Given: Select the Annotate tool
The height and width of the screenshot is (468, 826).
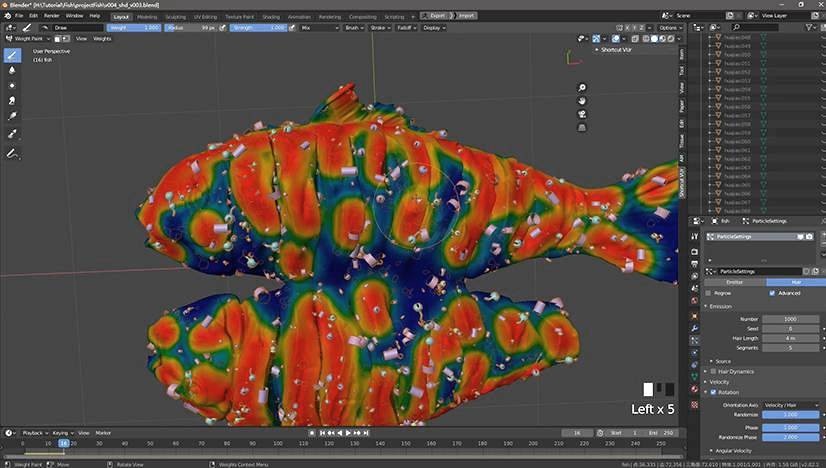Looking at the screenshot, I should click(x=12, y=153).
